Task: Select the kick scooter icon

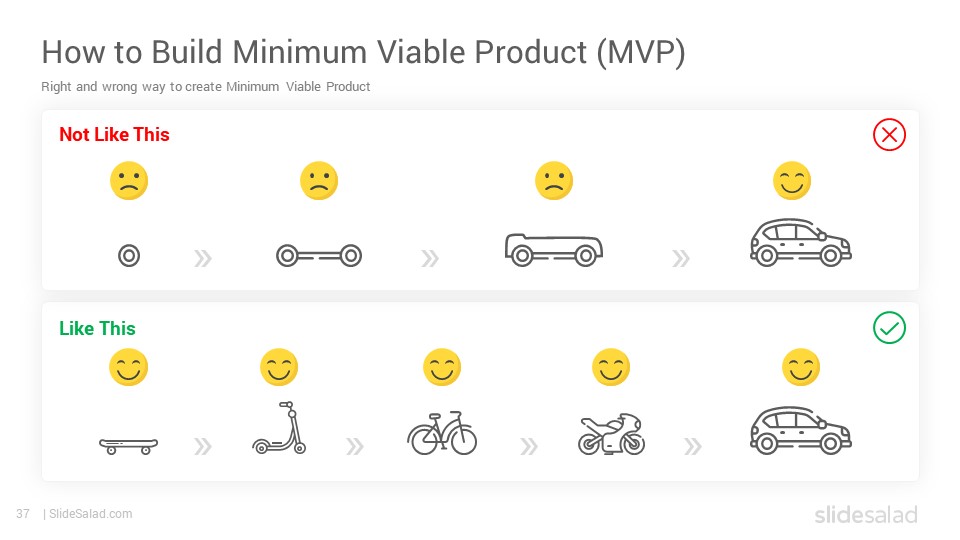Action: tap(279, 427)
